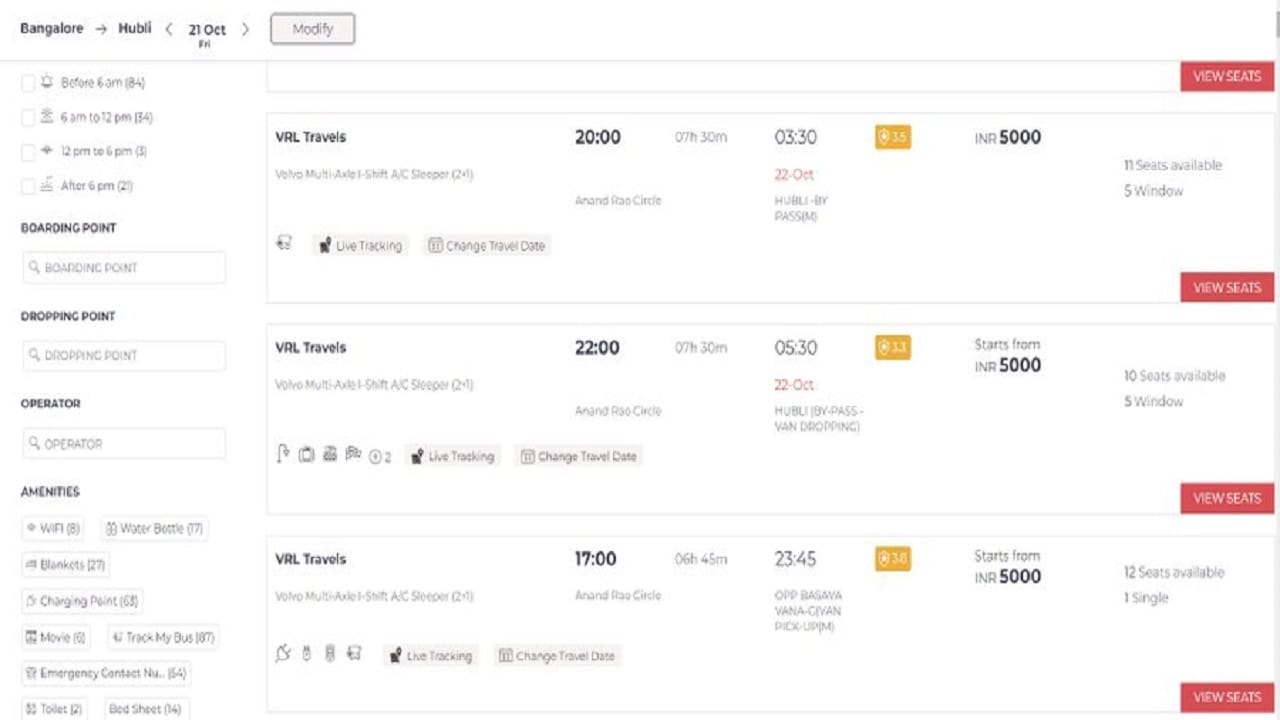
Task: View seats for the 22:00 bus
Action: (x=1226, y=498)
